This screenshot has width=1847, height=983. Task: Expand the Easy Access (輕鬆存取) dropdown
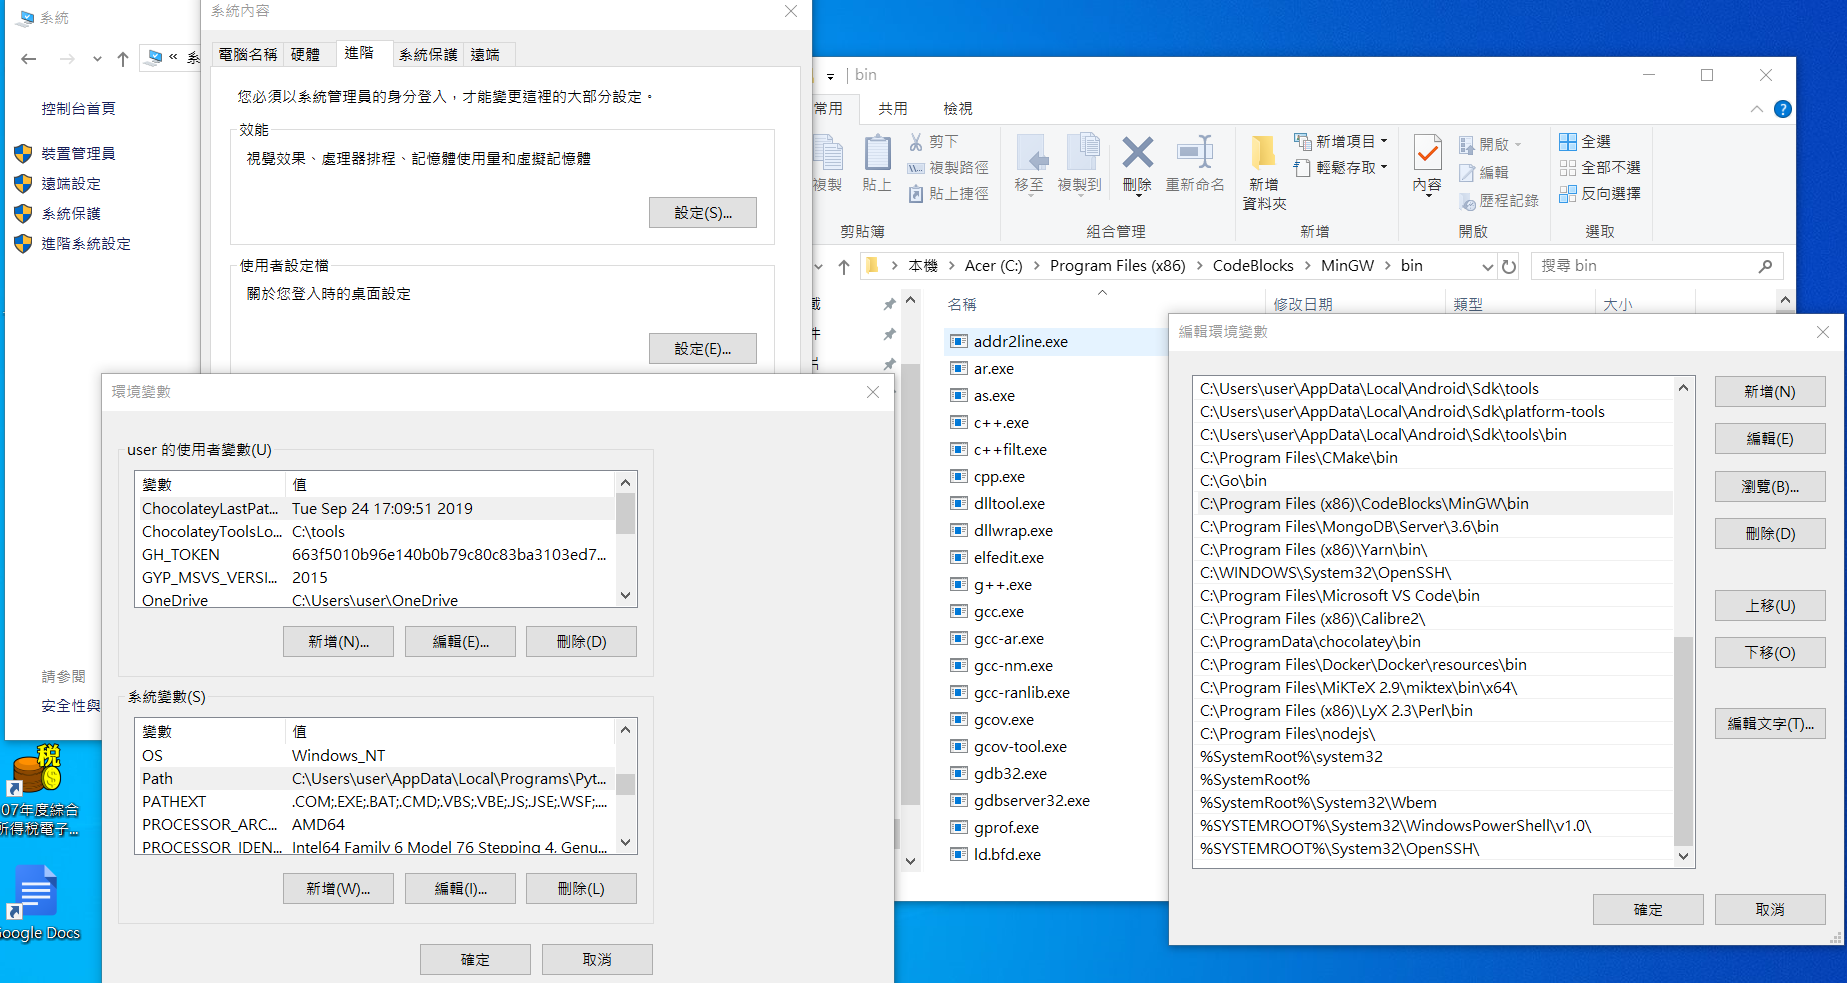tap(1383, 168)
